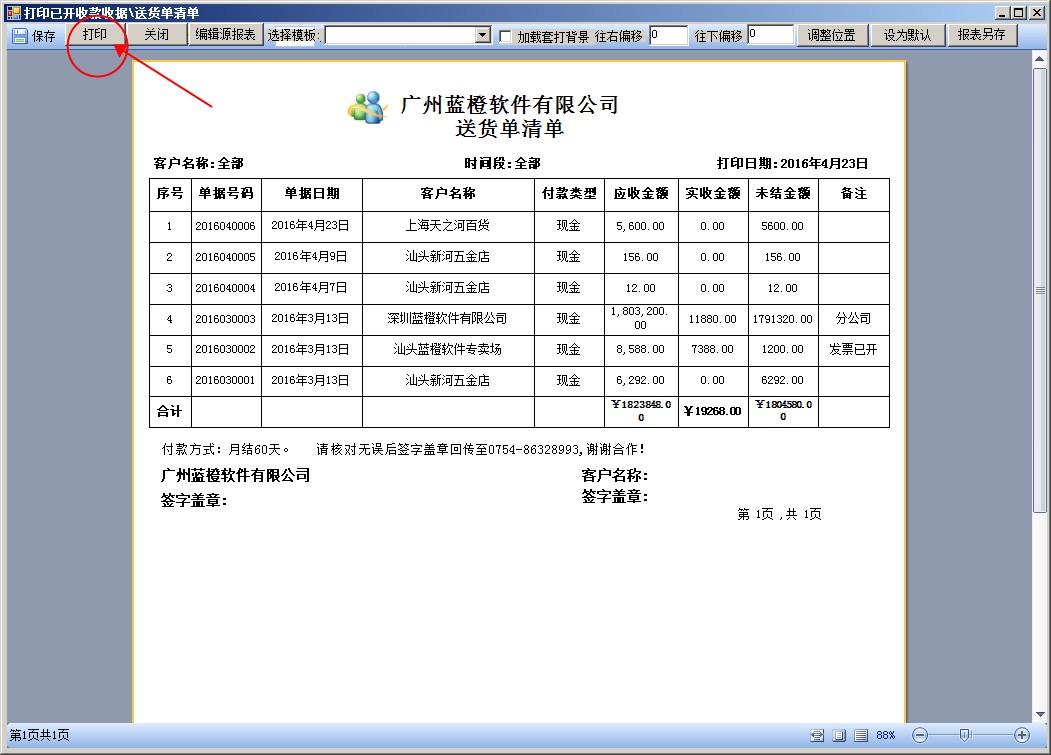Screen dimensions: 1051x755
Task: Enable 加载套打背景 checkbox
Action: (x=505, y=36)
